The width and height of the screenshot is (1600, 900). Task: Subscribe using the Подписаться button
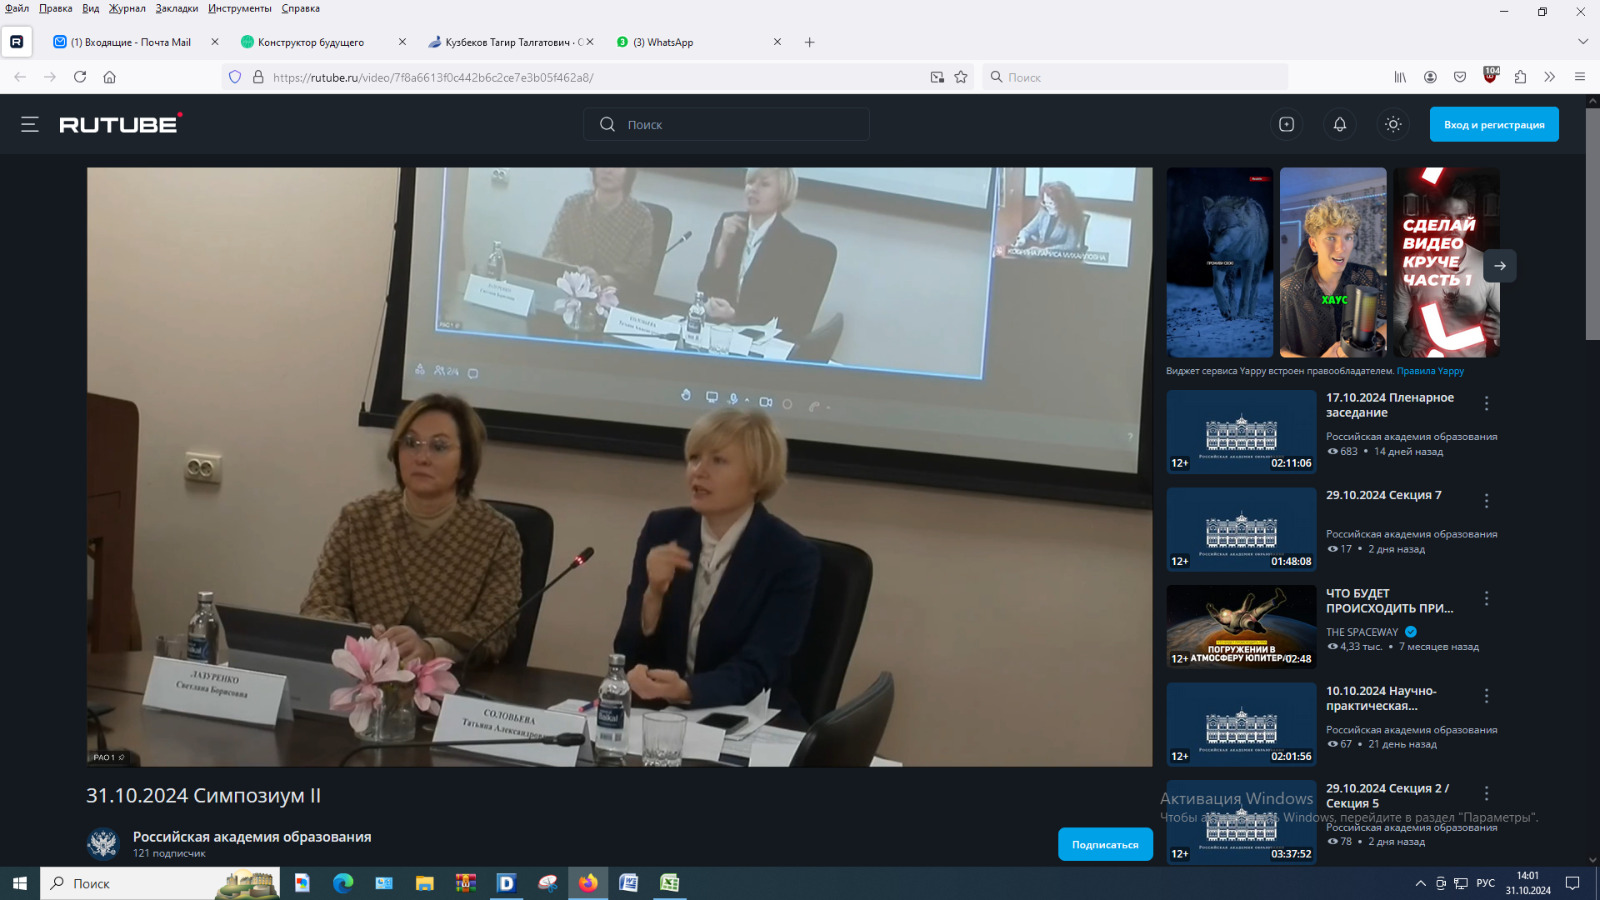pos(1105,844)
